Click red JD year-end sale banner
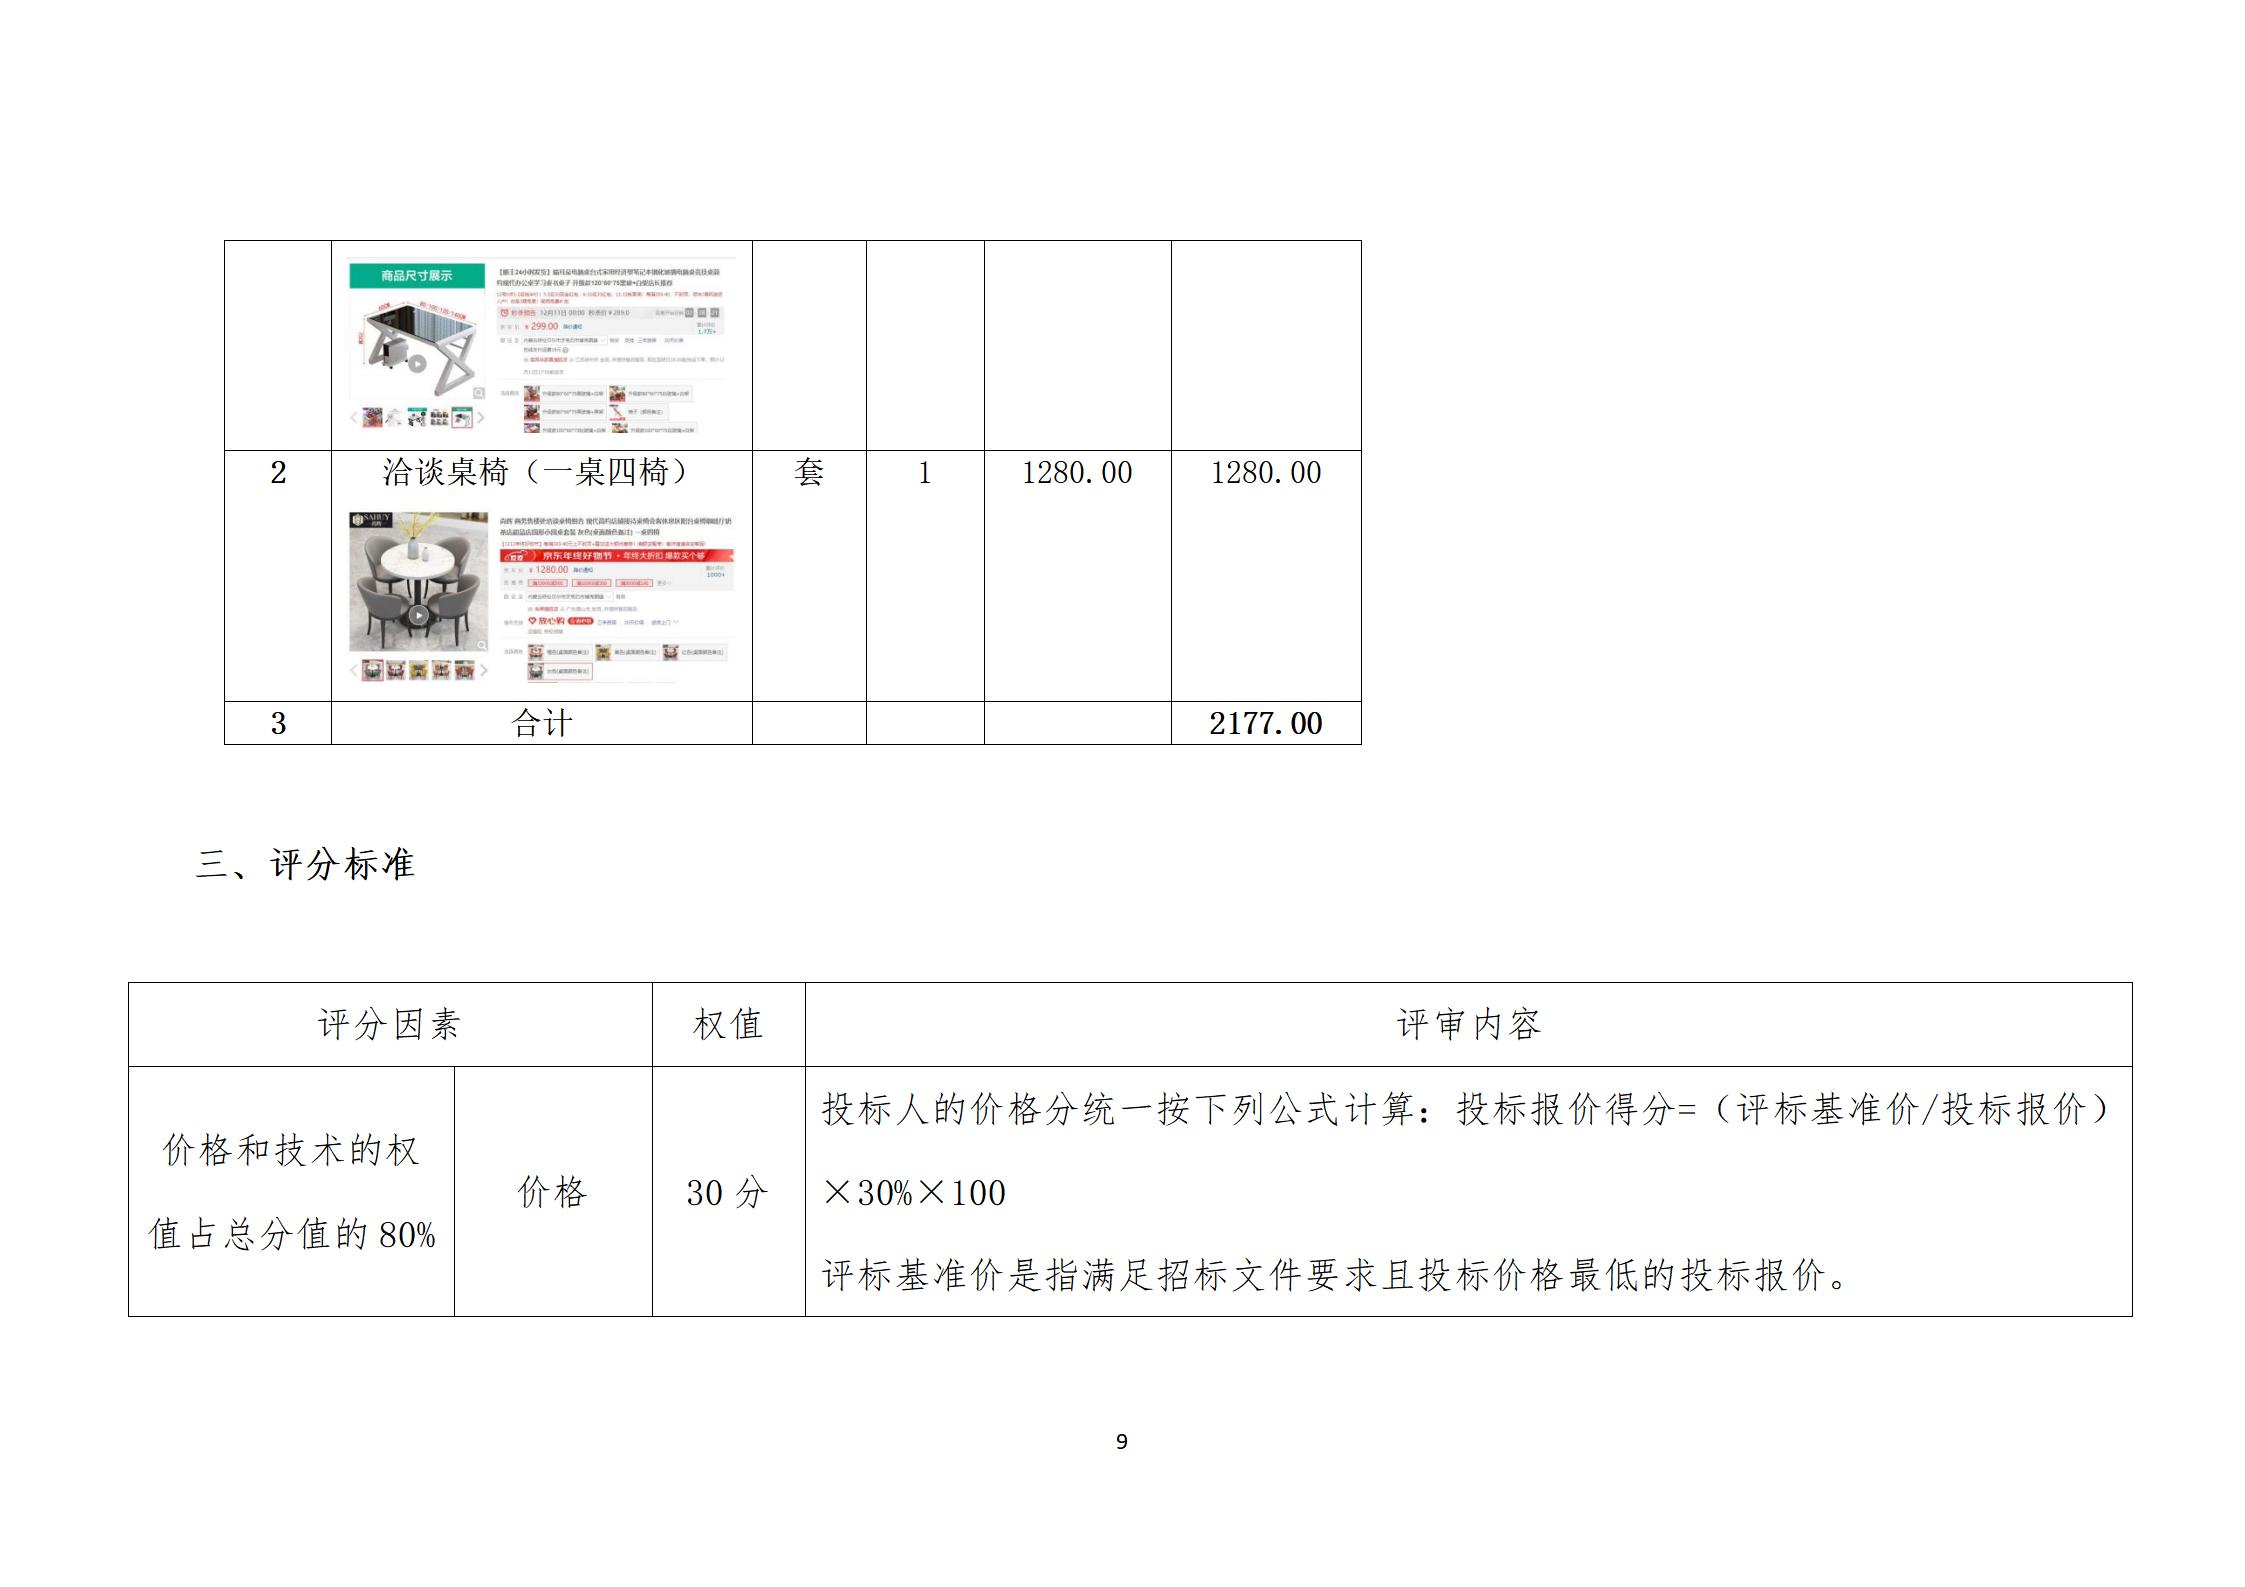This screenshot has height=1587, width=2245. point(617,555)
